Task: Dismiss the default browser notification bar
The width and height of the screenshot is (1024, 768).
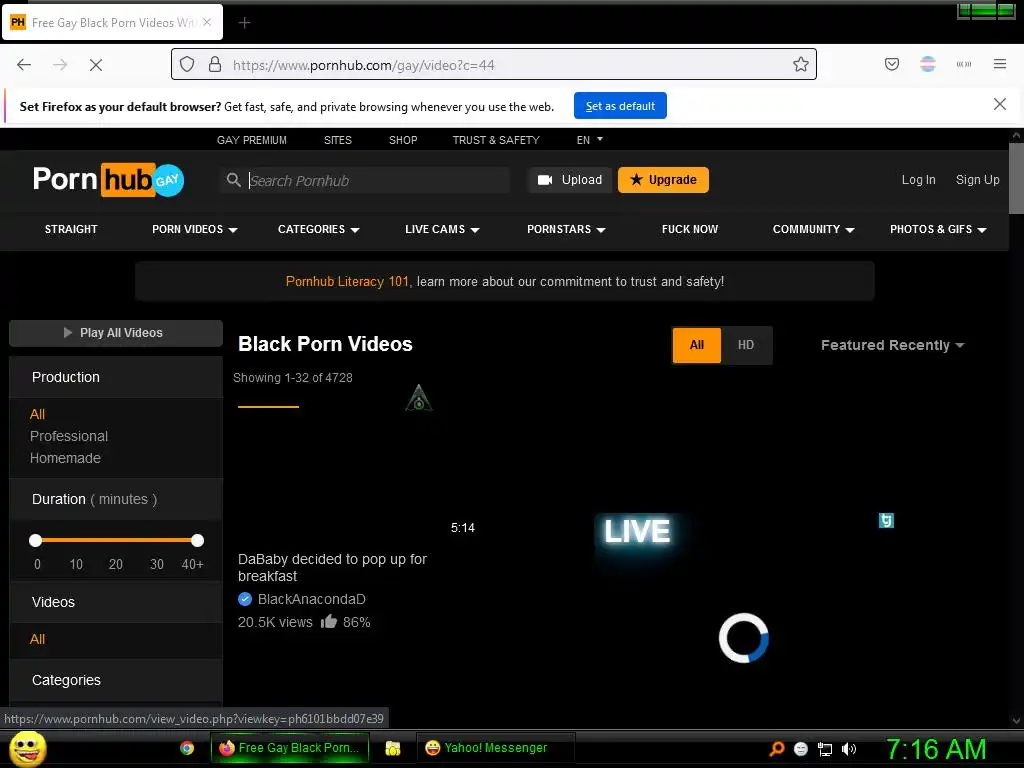Action: click(x=999, y=104)
